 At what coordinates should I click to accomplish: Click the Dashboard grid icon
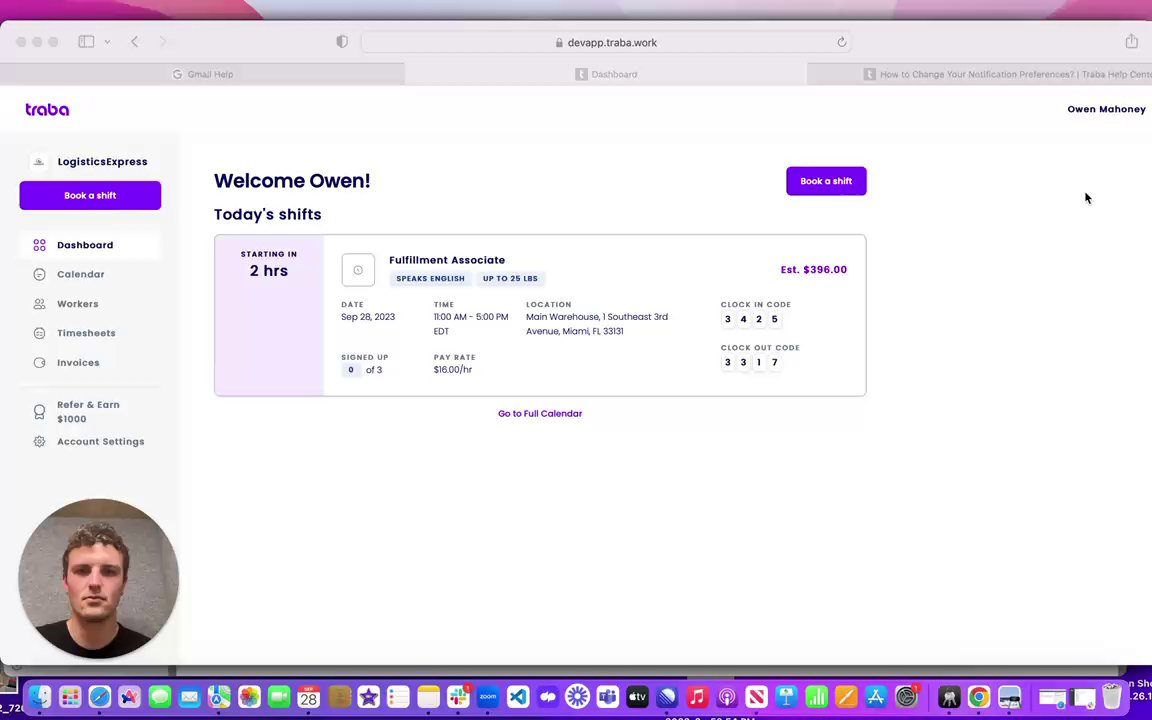point(40,245)
